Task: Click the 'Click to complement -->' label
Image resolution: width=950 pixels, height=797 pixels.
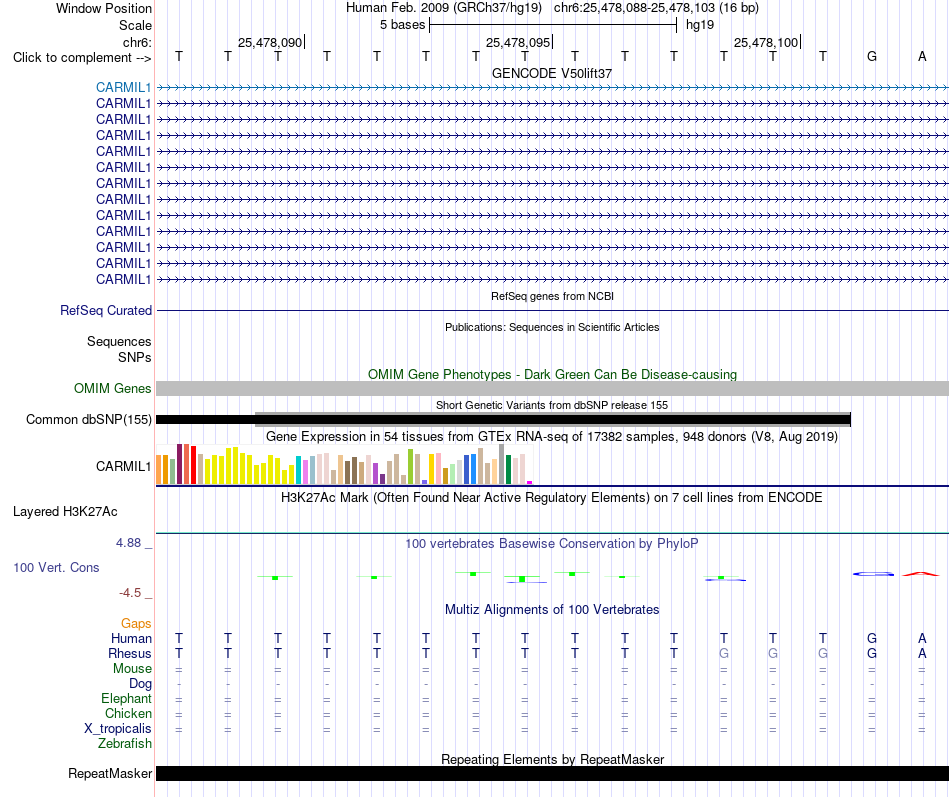Action: click(82, 58)
